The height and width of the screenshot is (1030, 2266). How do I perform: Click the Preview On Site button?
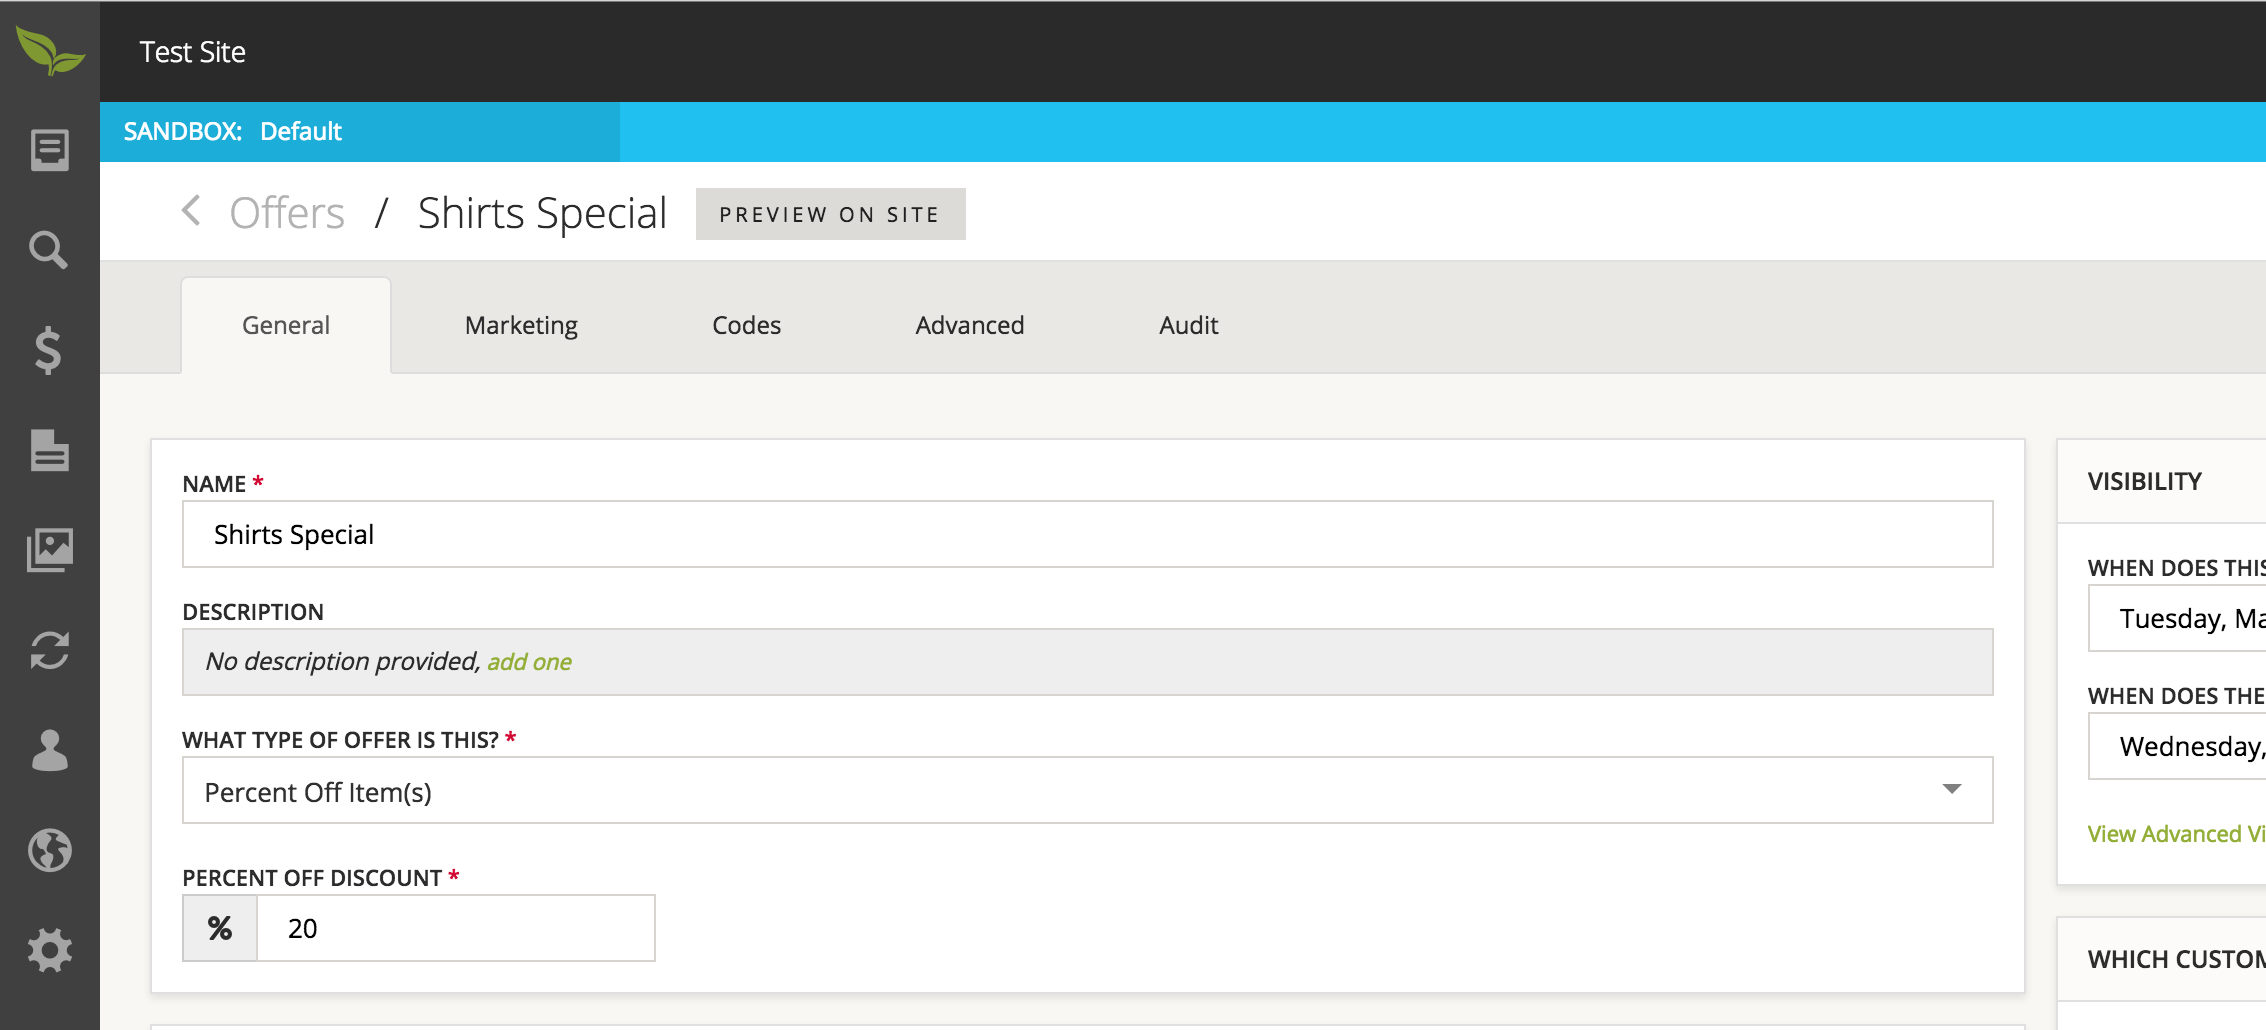pyautogui.click(x=830, y=213)
